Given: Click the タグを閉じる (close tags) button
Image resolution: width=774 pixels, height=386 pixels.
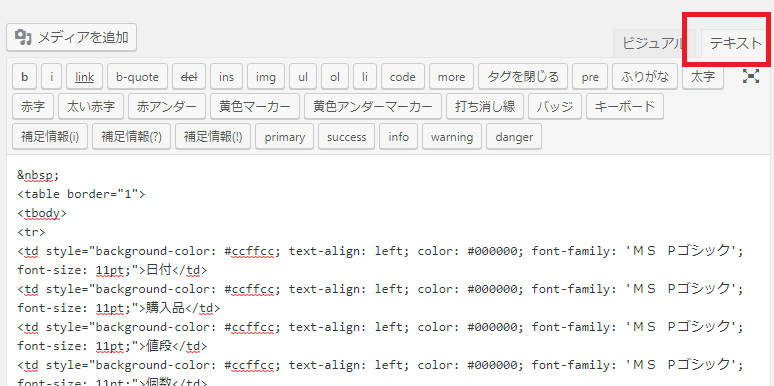Looking at the screenshot, I should point(523,77).
